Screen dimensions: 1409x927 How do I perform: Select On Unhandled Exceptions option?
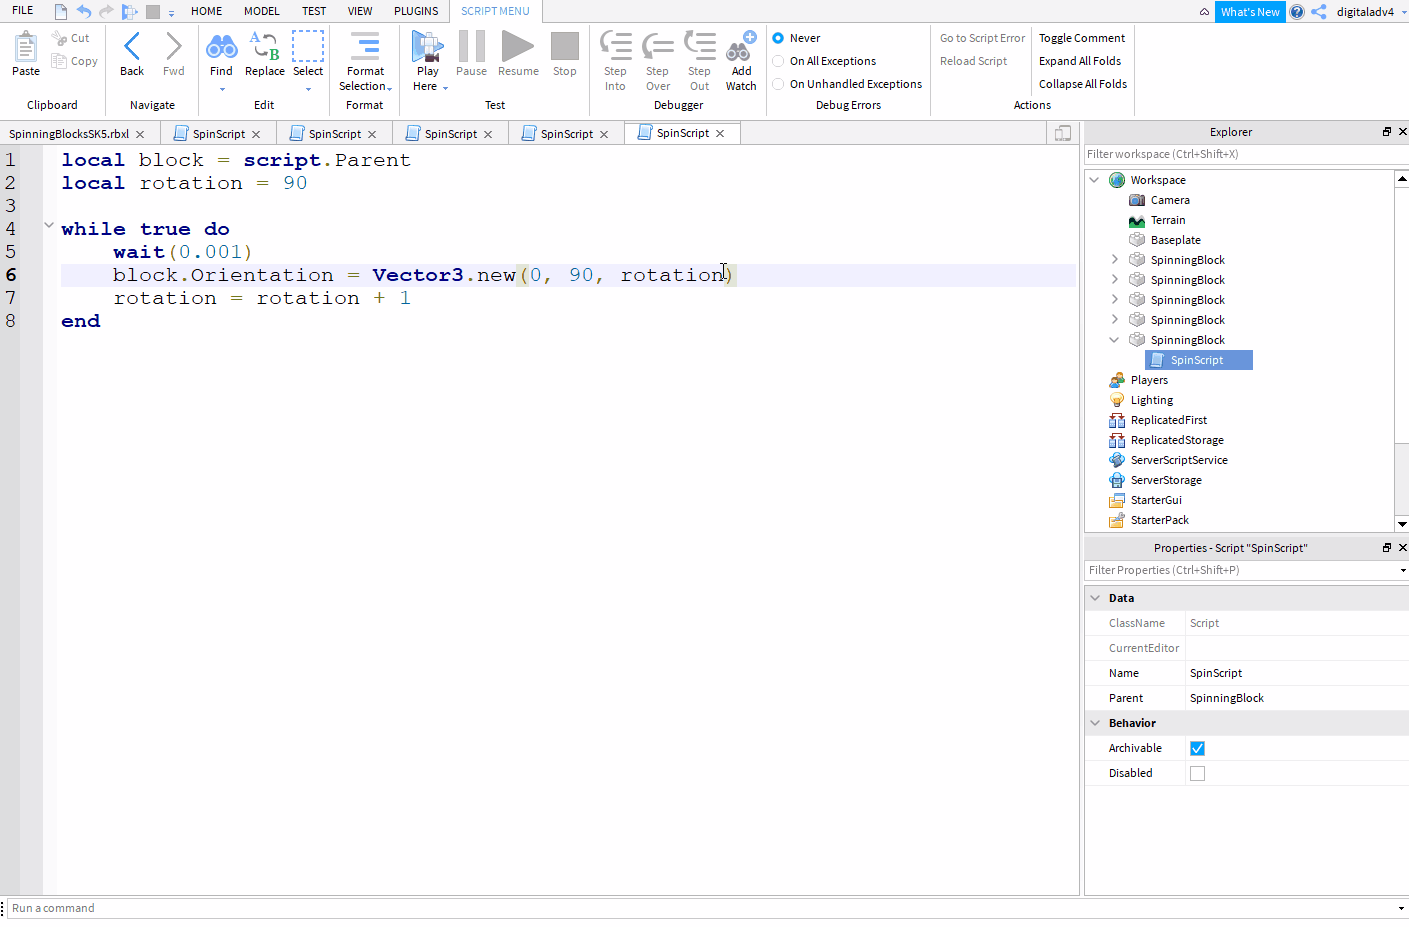point(778,84)
